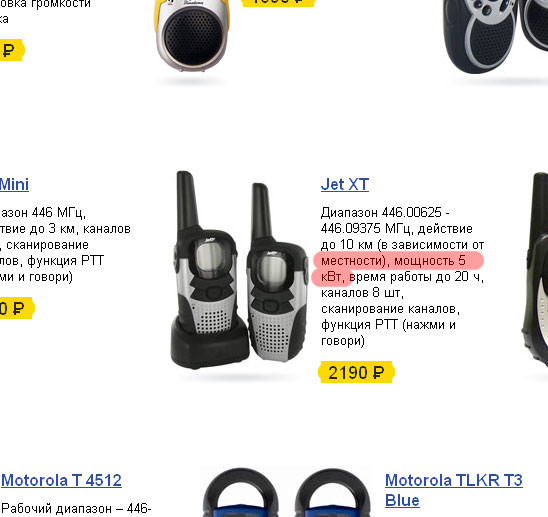
Task: Click the blue Motorola TLKR T3 image
Action: [287, 493]
